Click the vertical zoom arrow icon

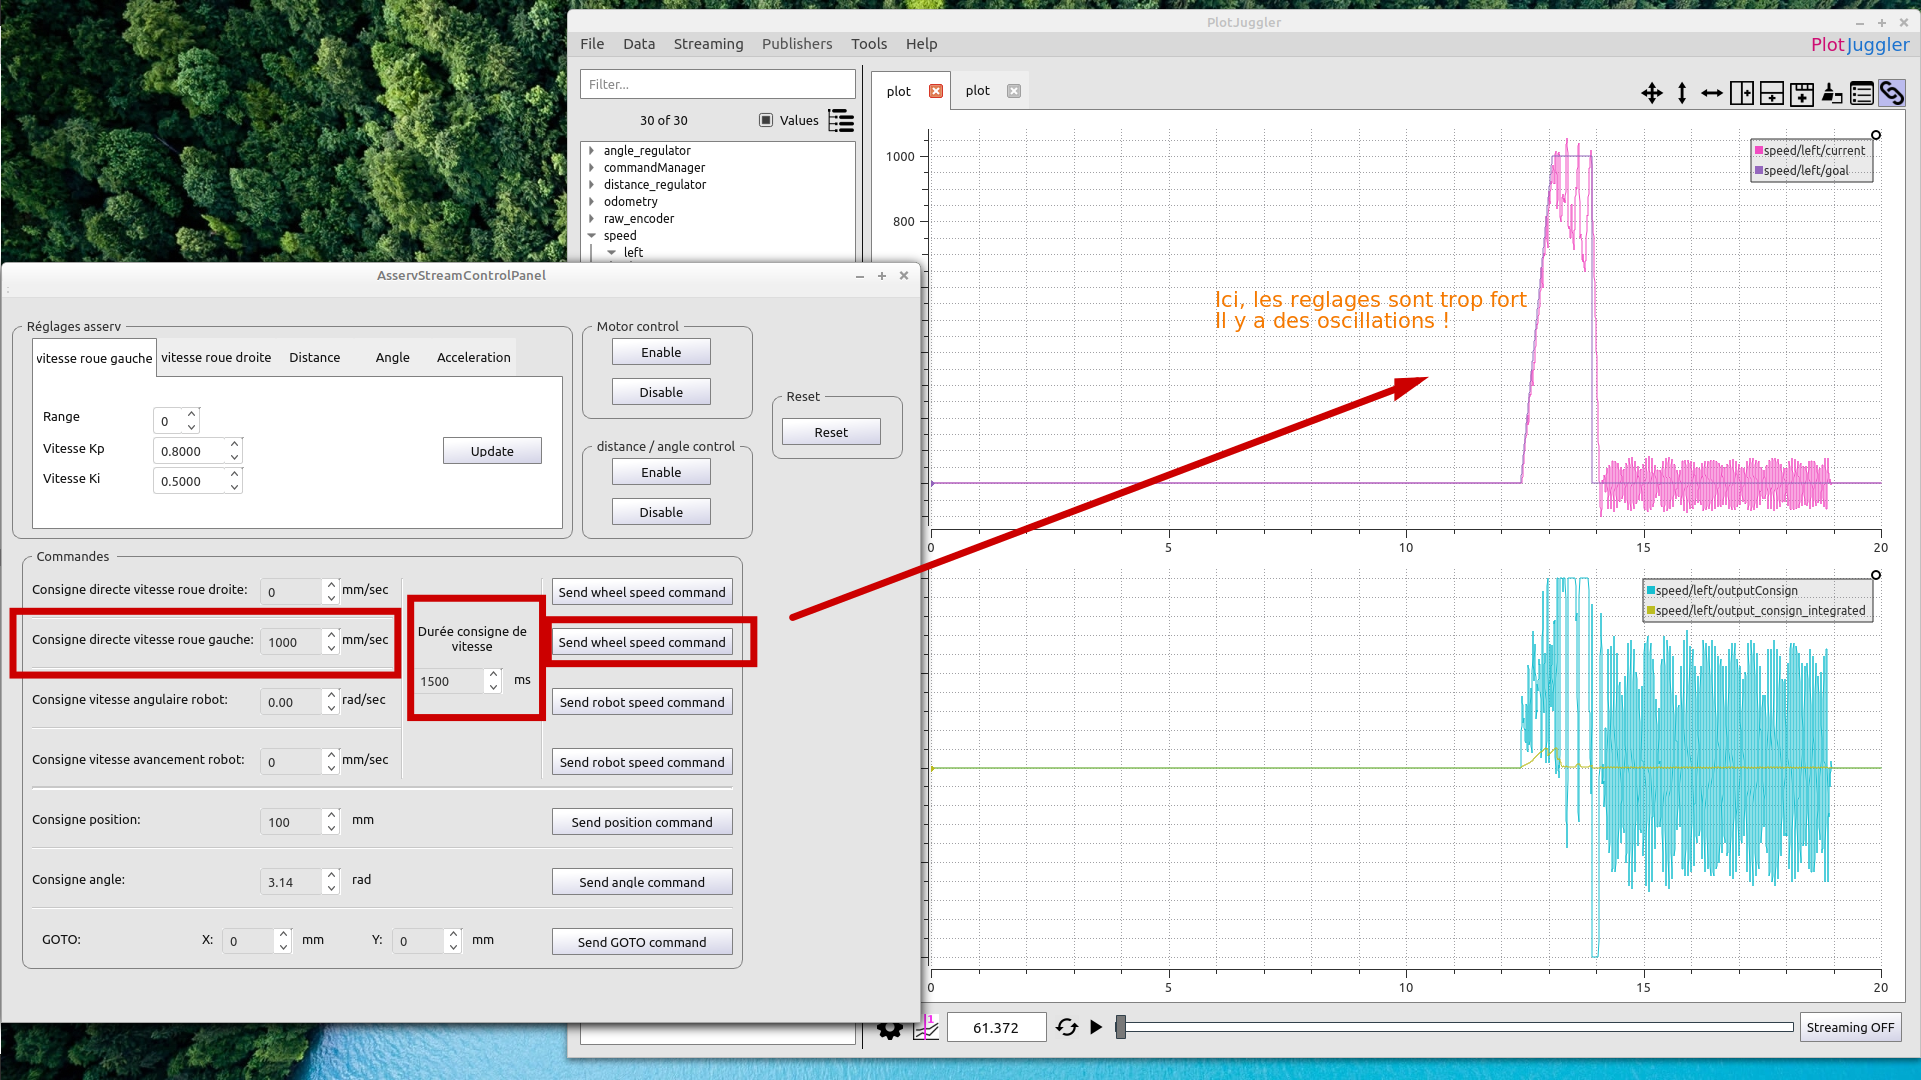pyautogui.click(x=1682, y=93)
